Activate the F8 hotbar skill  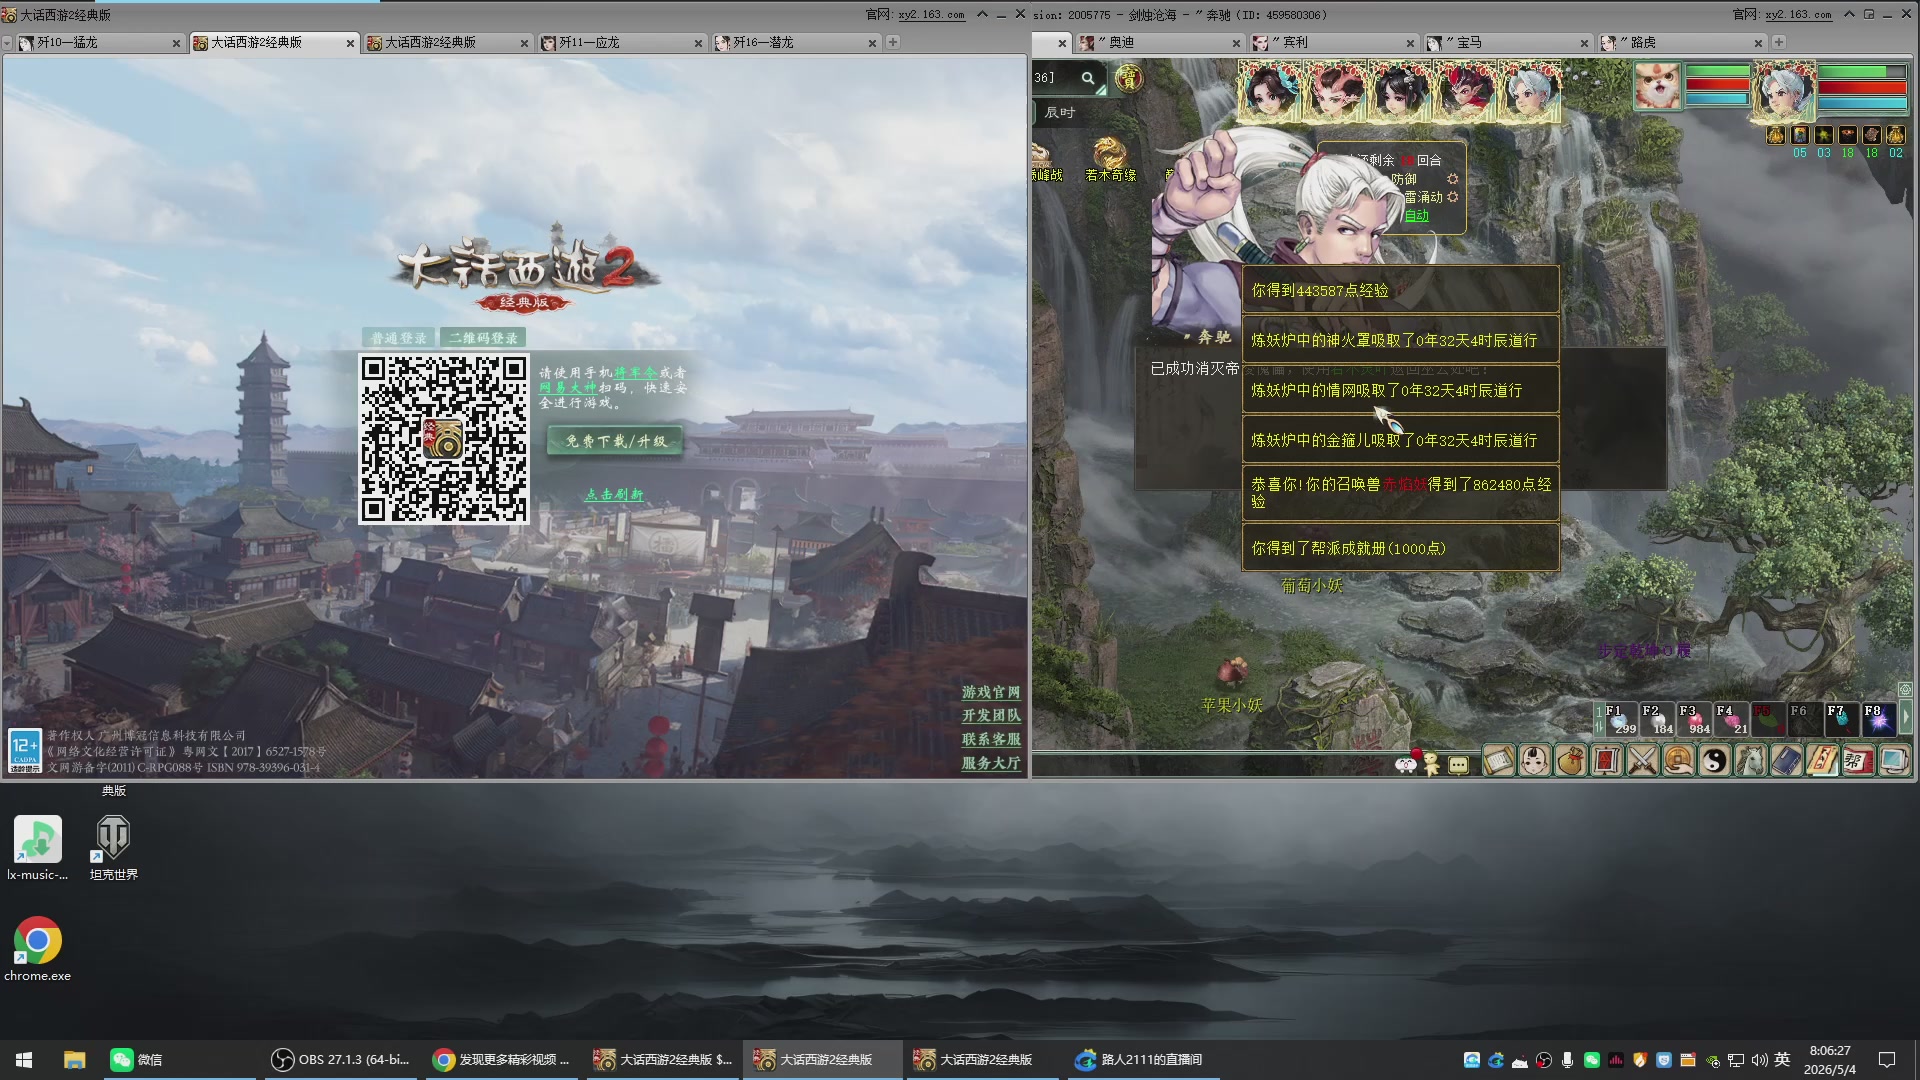(x=1879, y=719)
